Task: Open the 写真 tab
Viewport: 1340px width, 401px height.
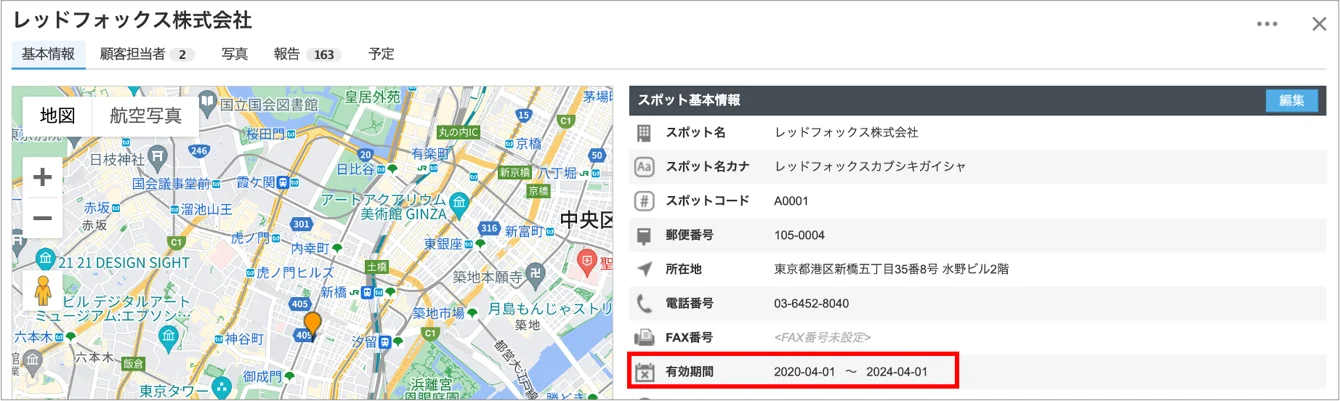Action: coord(235,54)
